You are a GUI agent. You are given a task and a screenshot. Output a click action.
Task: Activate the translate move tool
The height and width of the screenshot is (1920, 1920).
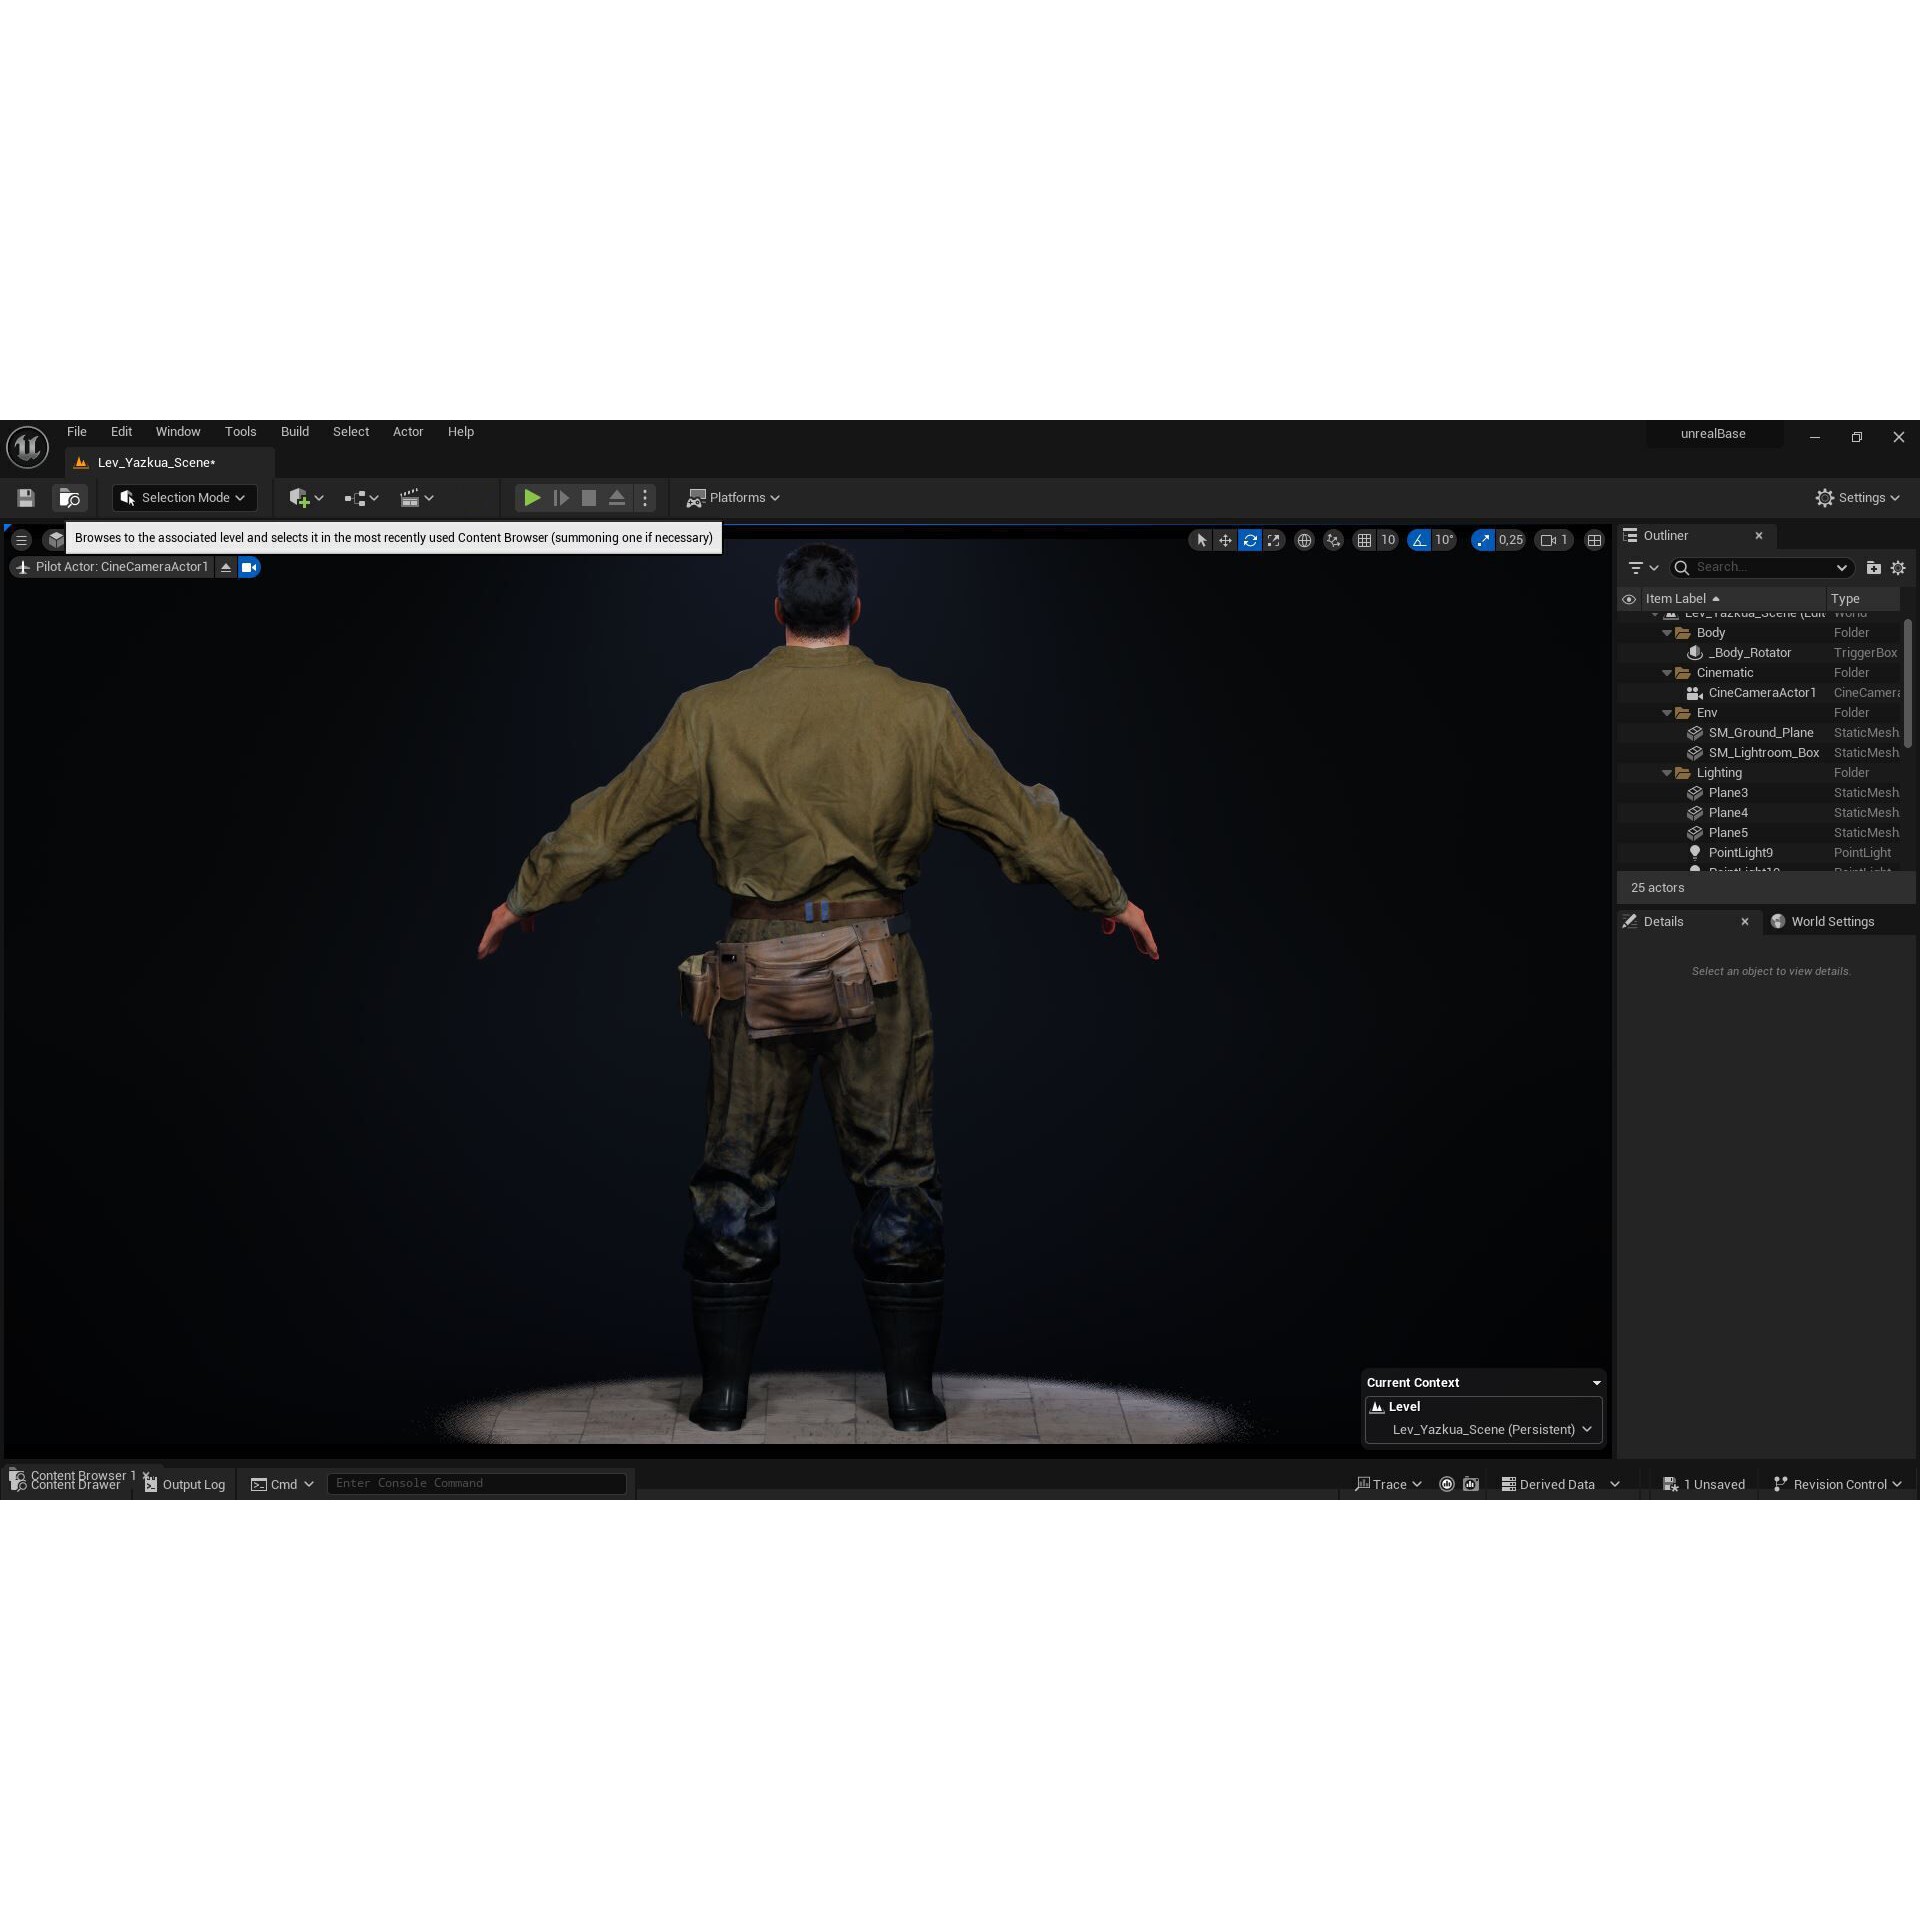[1225, 540]
